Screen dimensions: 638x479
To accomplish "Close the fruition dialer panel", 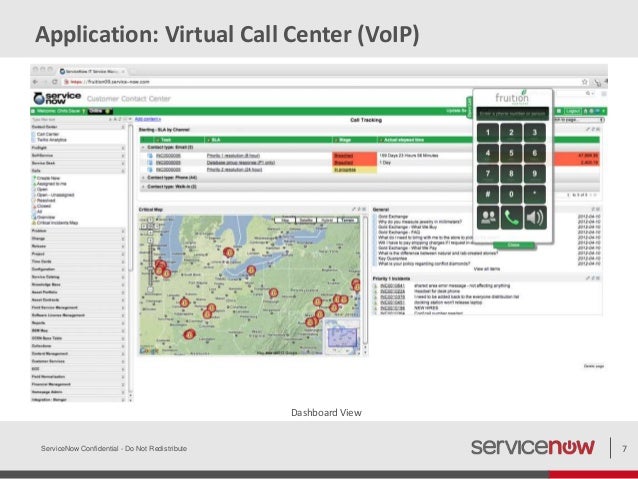I will [x=513, y=245].
